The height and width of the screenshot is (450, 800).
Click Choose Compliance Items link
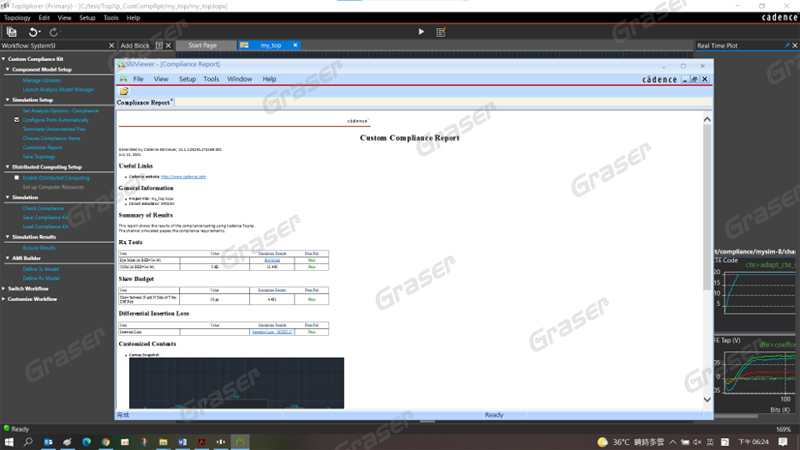click(x=51, y=138)
